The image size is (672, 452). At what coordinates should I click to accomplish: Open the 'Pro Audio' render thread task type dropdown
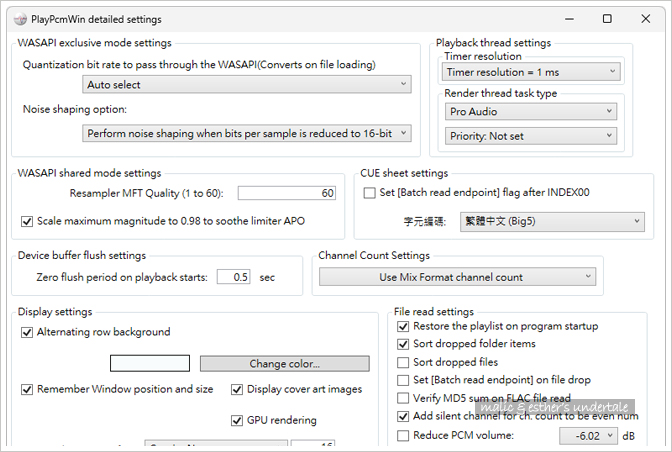(531, 111)
